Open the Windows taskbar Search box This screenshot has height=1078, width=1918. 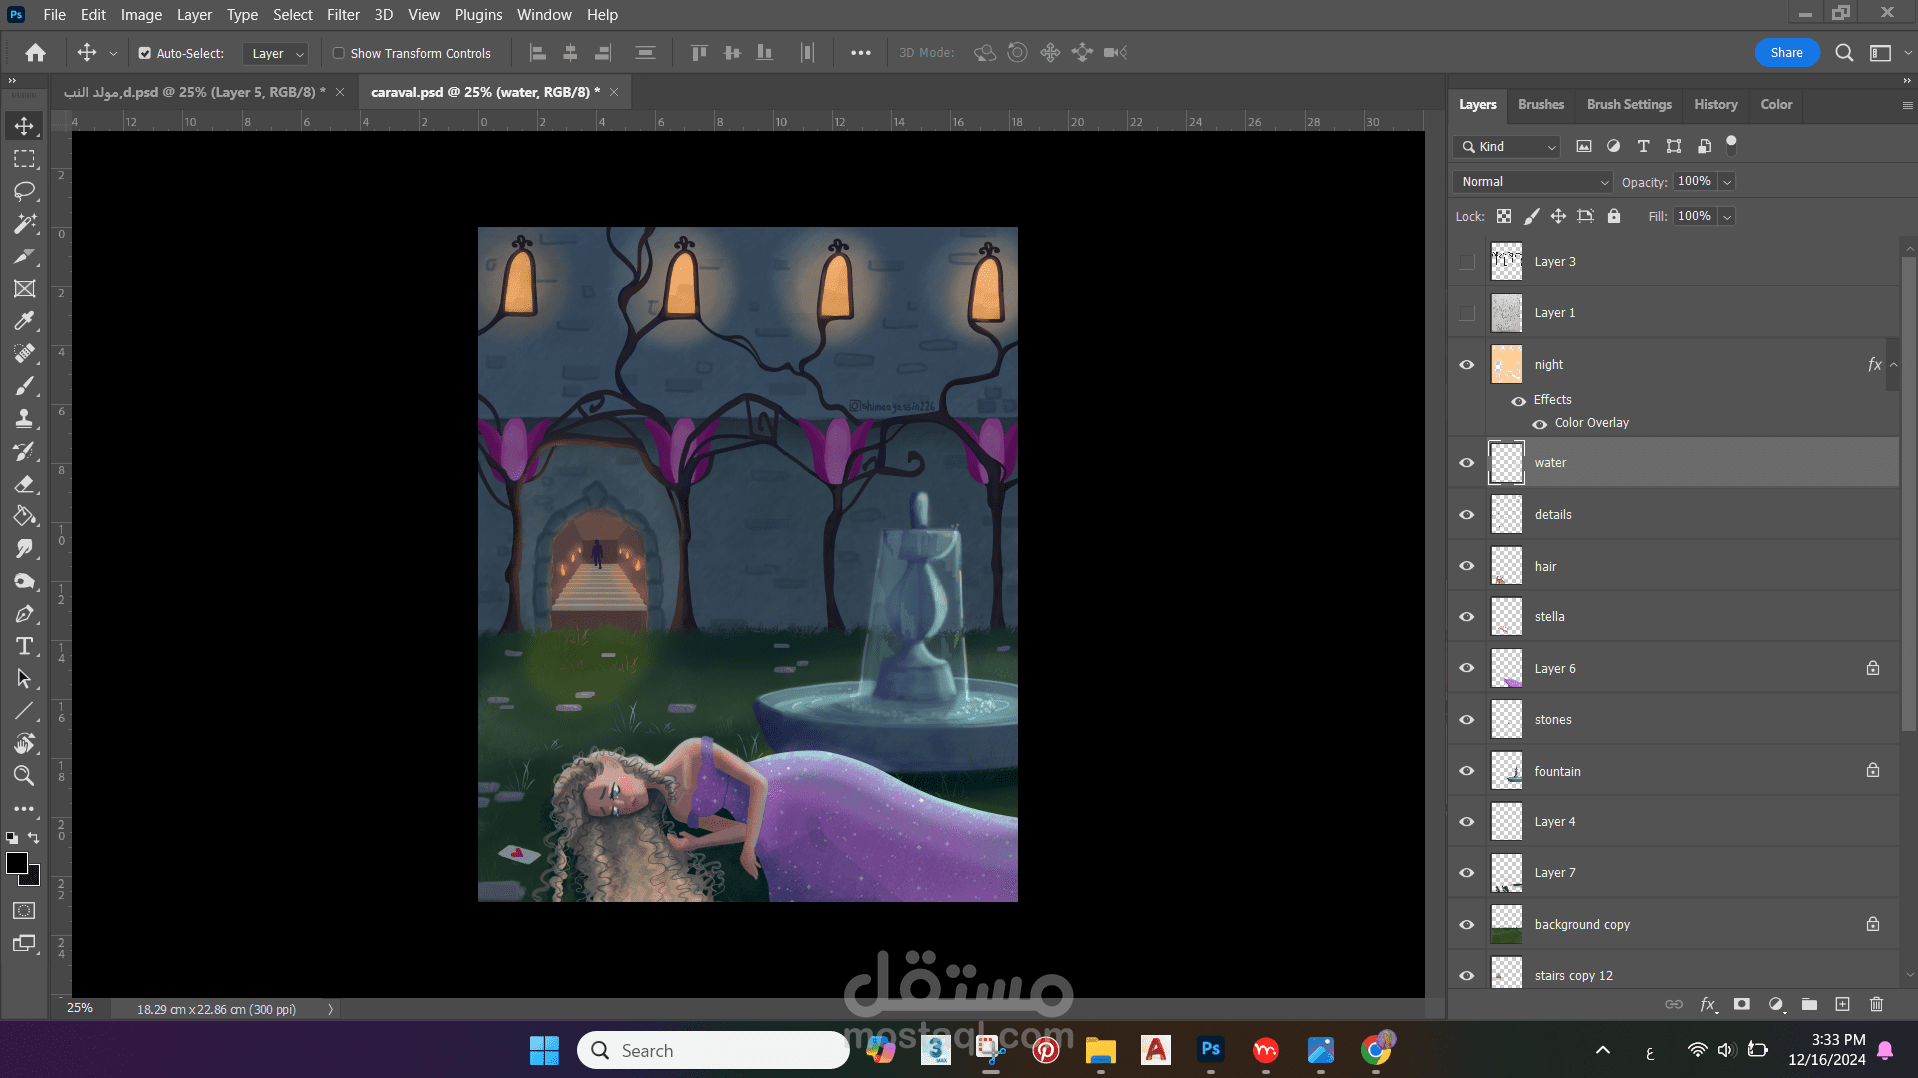click(713, 1050)
